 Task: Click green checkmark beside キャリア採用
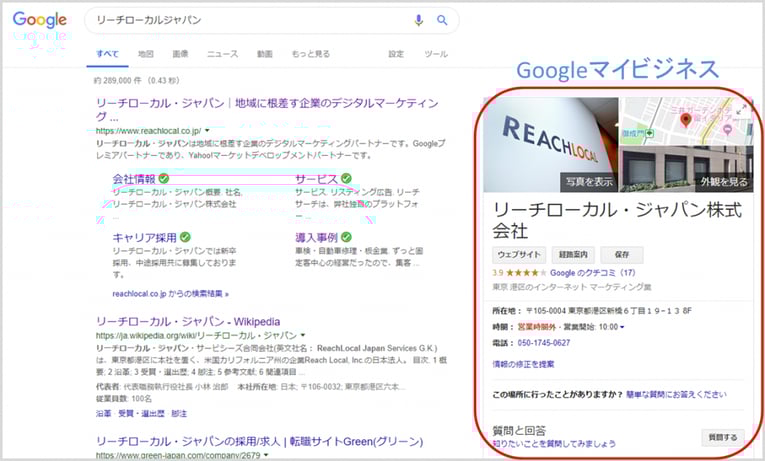pos(185,237)
